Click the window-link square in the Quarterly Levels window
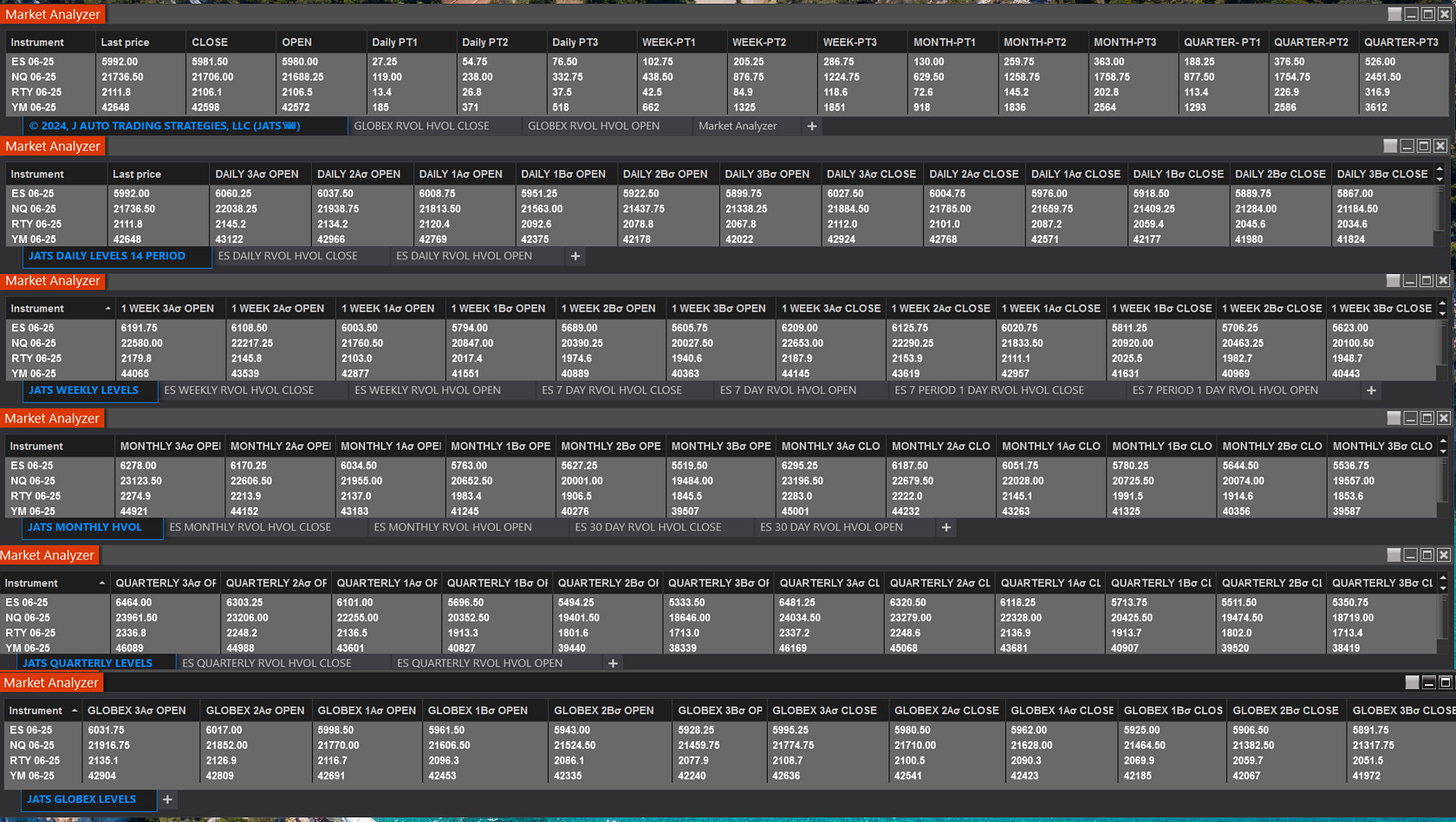This screenshot has width=1456, height=822. pyautogui.click(x=1394, y=555)
